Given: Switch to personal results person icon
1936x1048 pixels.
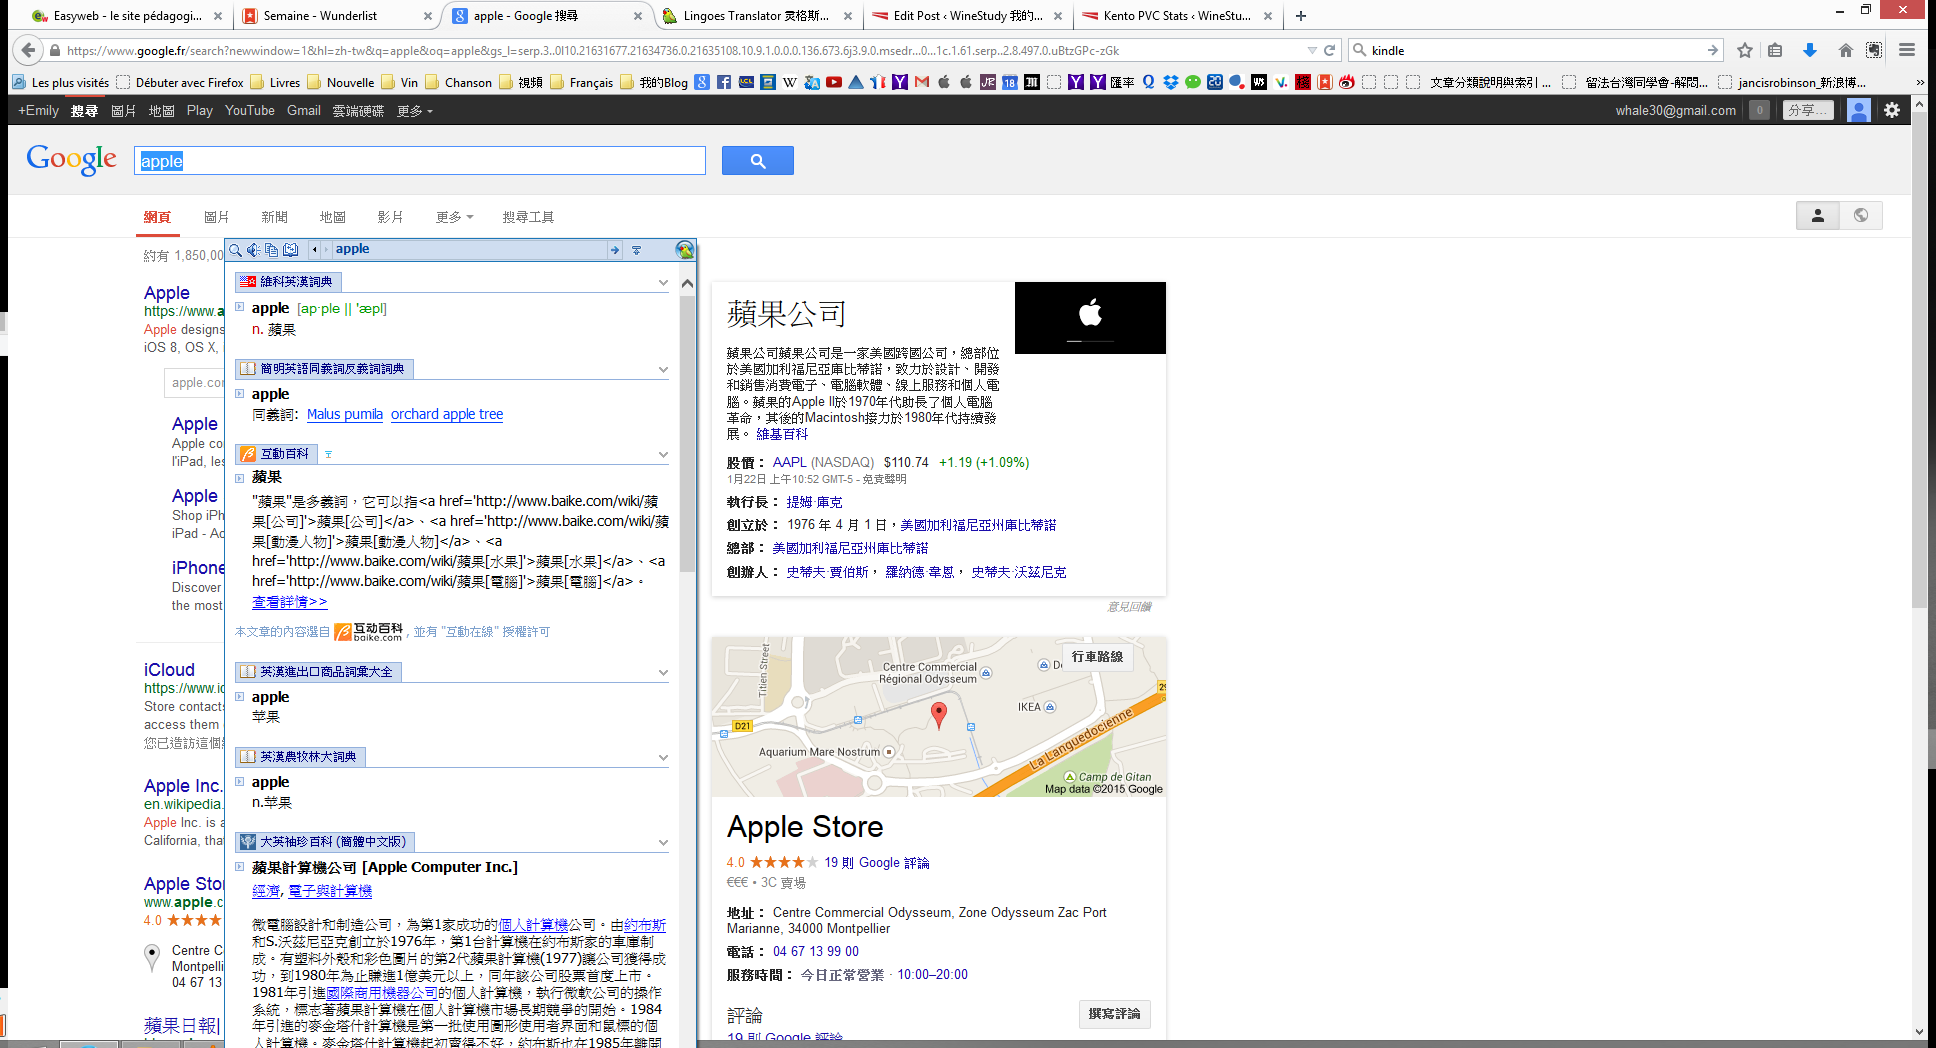Looking at the screenshot, I should pyautogui.click(x=1818, y=215).
